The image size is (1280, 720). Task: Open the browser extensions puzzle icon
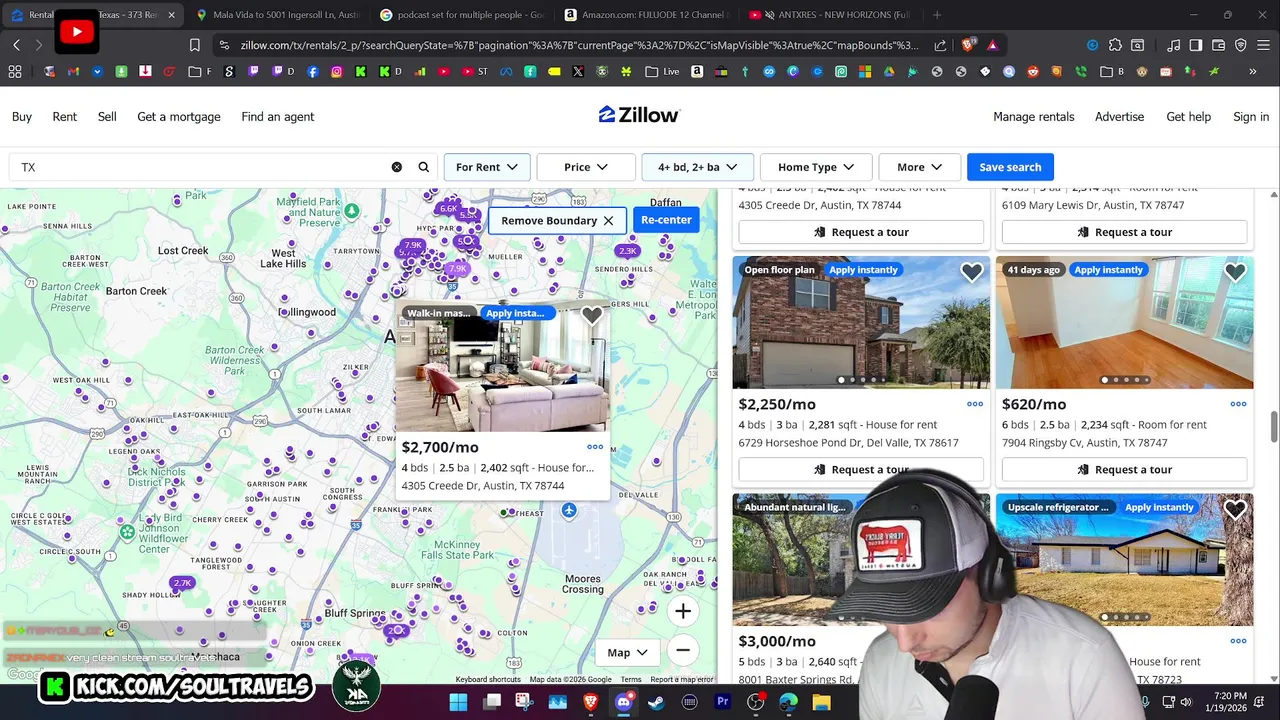[x=1115, y=45]
